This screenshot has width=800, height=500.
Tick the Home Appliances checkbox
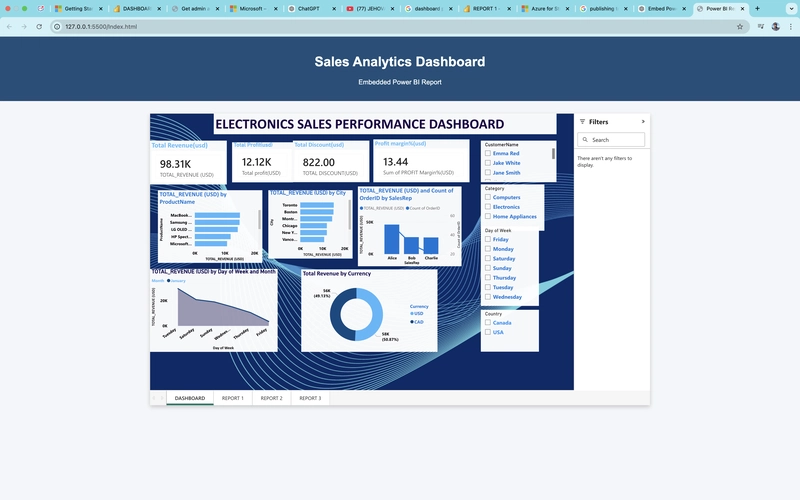coord(488,216)
